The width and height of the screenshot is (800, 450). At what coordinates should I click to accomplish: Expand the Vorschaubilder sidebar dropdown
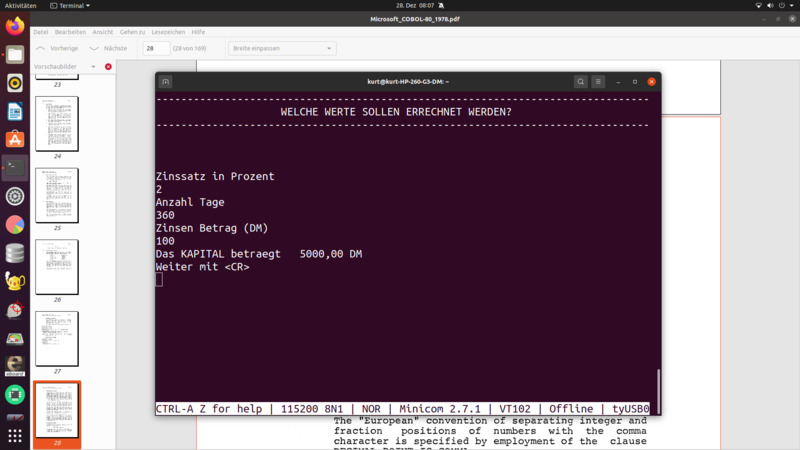pos(93,67)
